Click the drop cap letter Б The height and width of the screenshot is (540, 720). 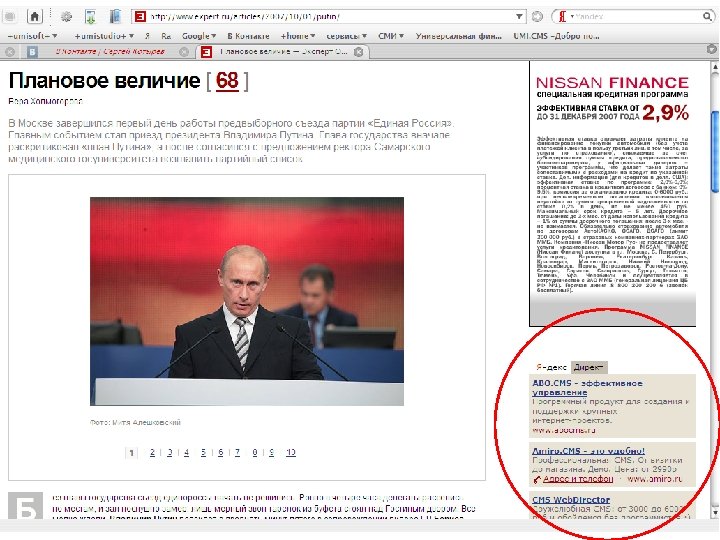[x=25, y=507]
